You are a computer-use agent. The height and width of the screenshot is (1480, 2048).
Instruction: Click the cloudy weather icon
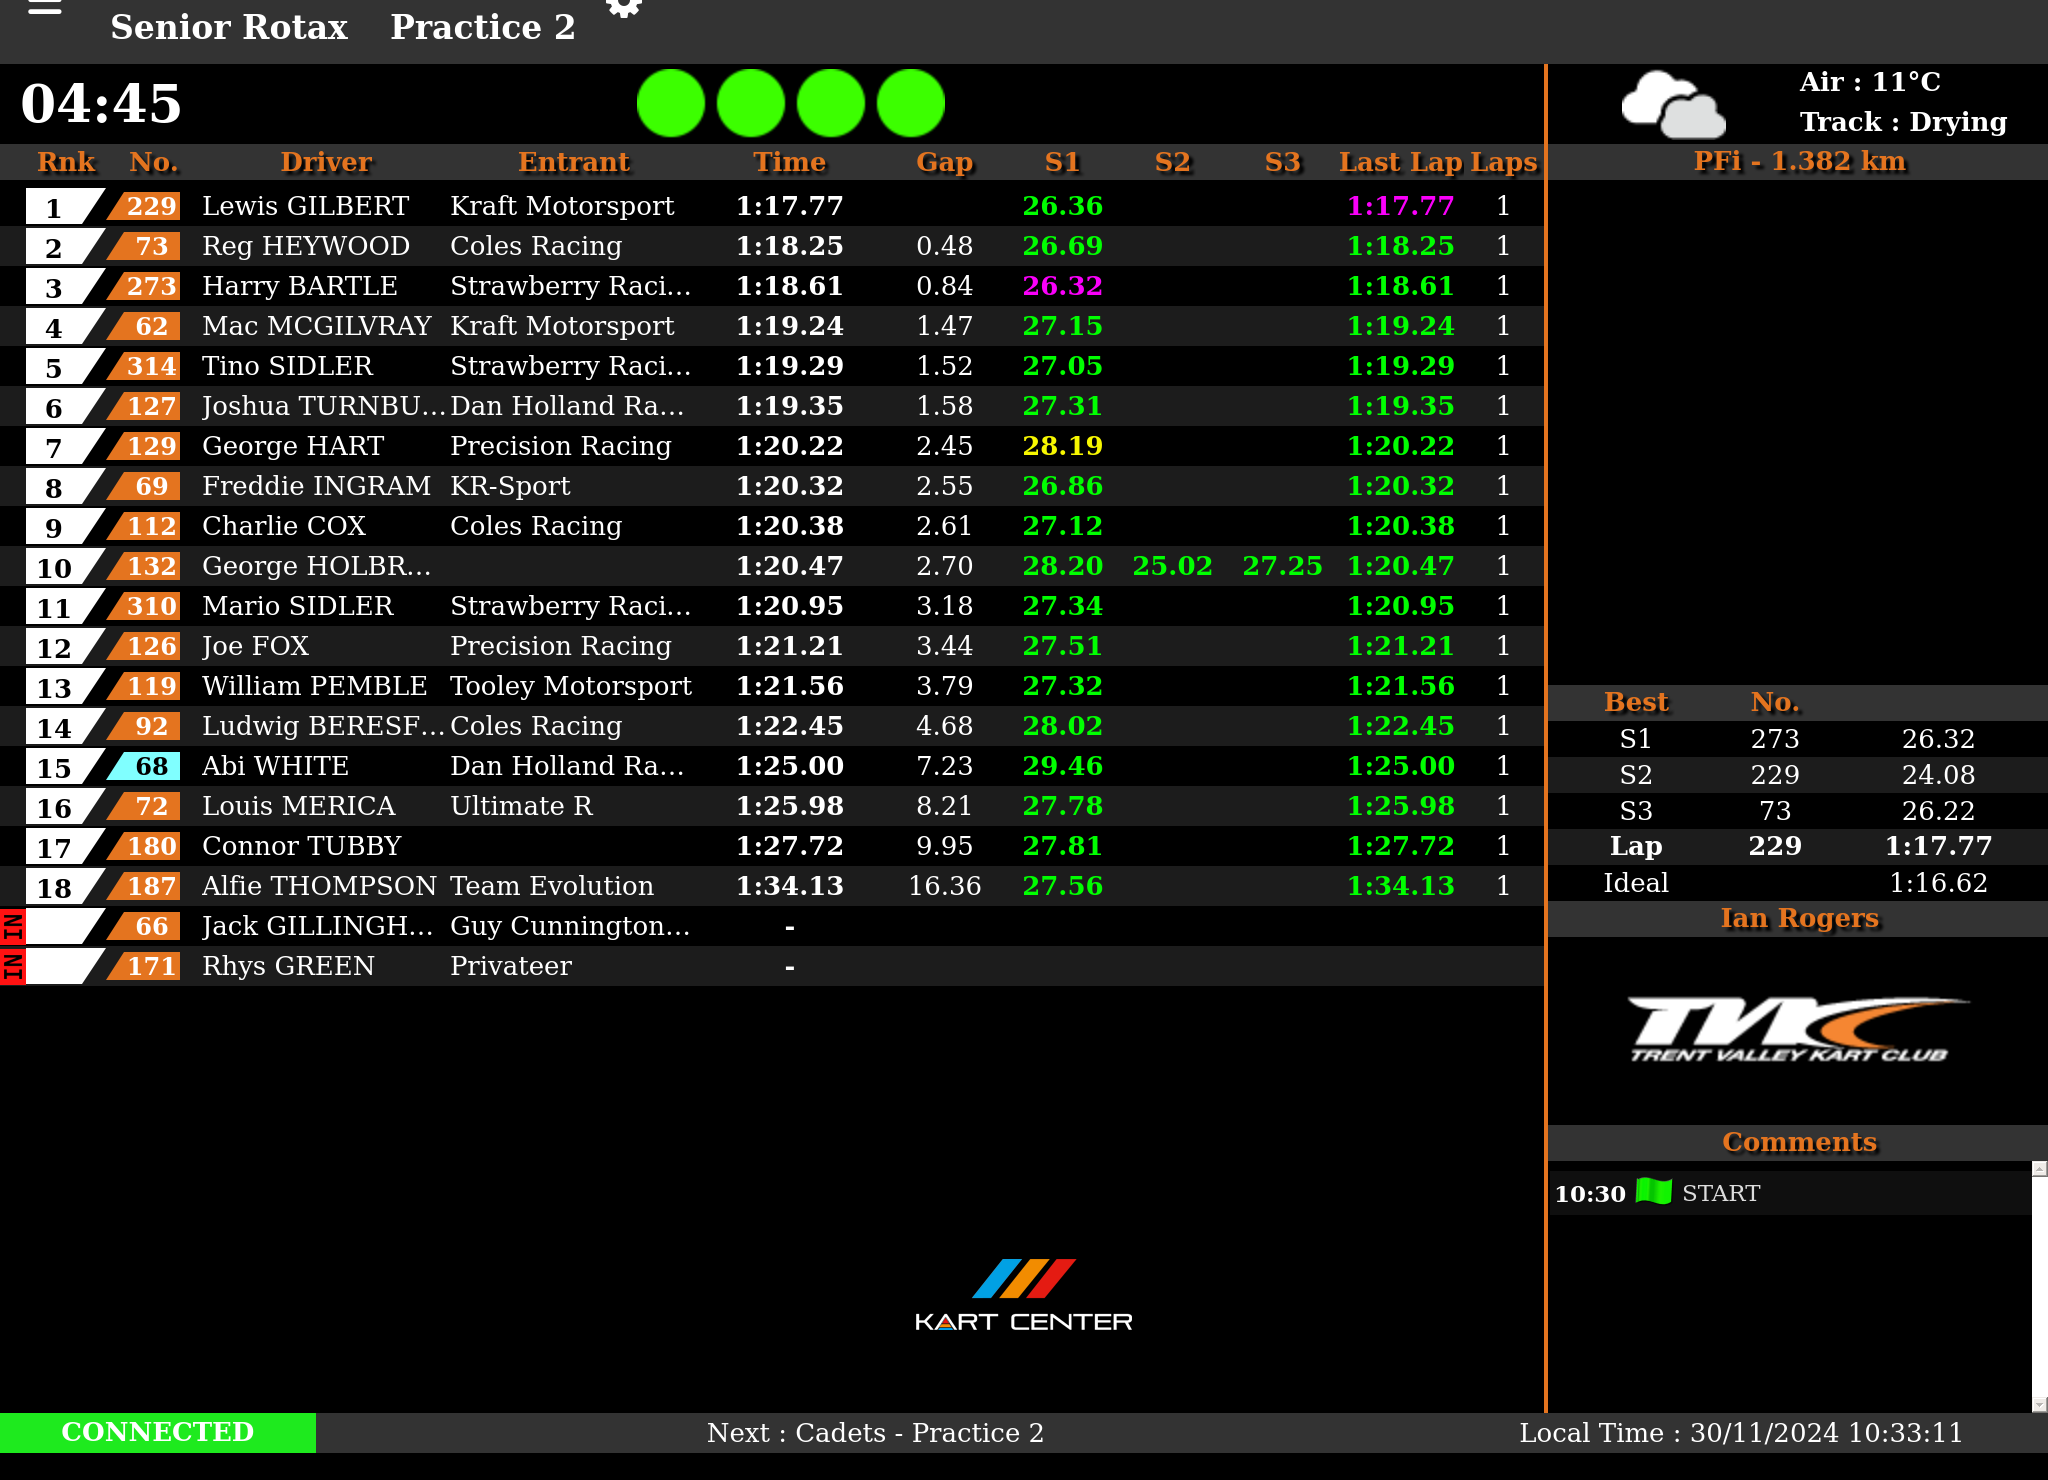1672,105
